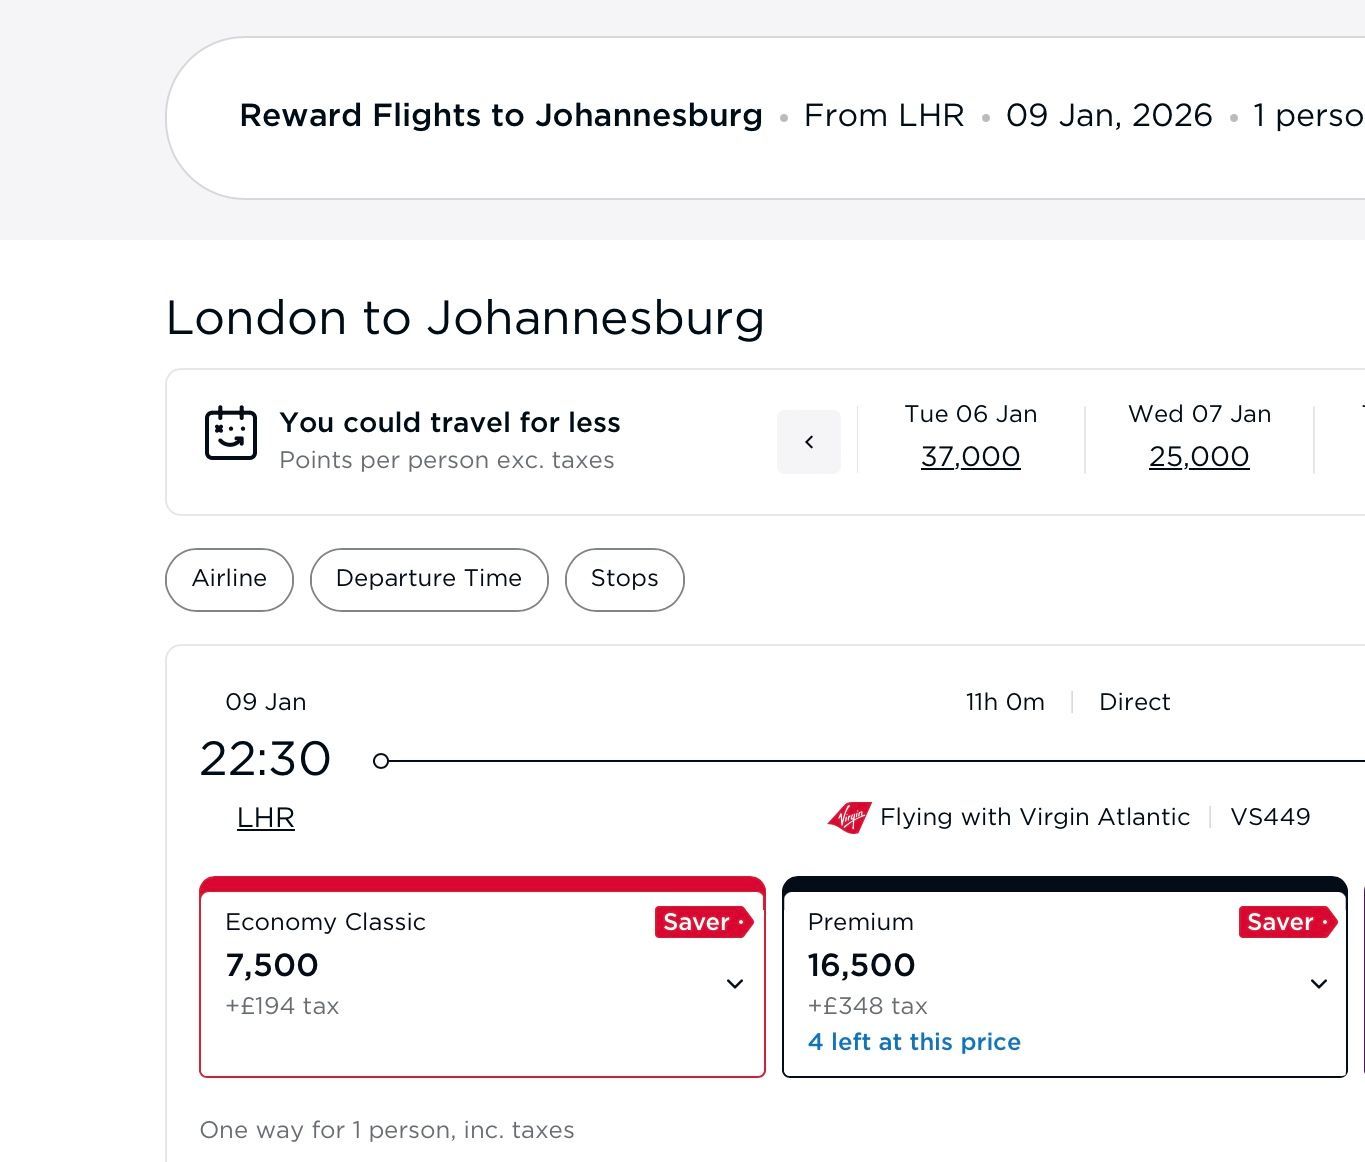Viewport: 1365px width, 1162px height.
Task: Open the Stops filter
Action: (x=624, y=579)
